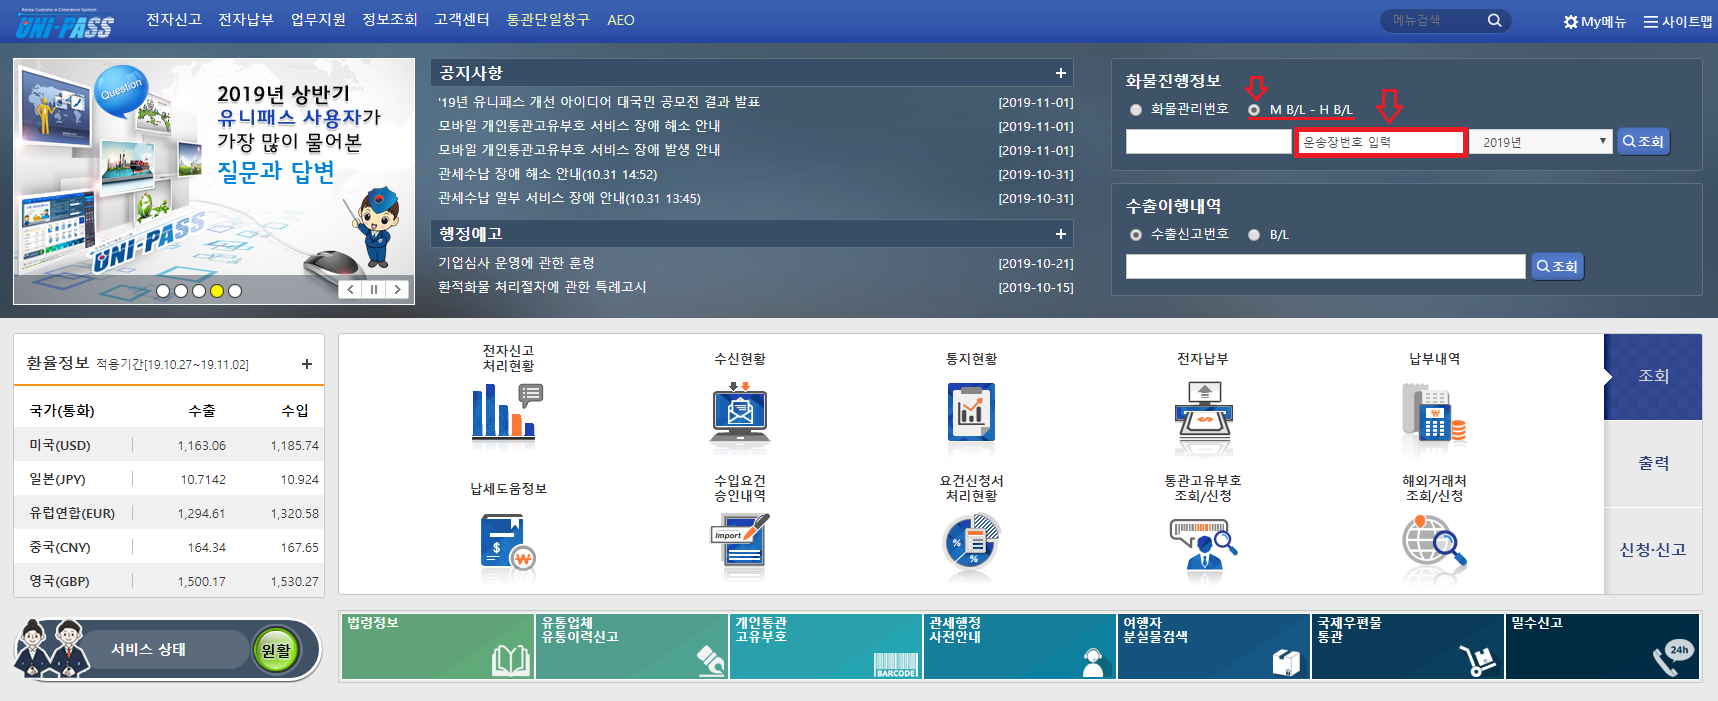Open 개인통관 고유부호 barcode tile
Image resolution: width=1718 pixels, height=701 pixels.
coord(826,646)
